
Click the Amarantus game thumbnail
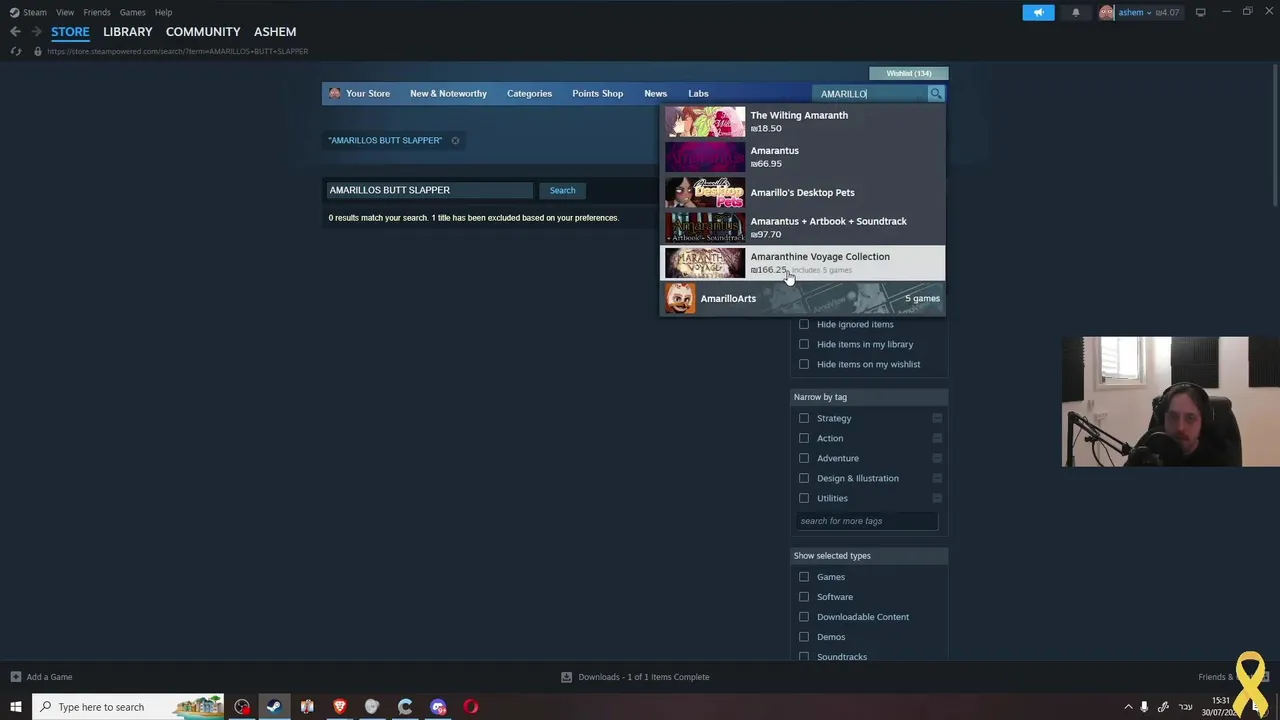705,157
